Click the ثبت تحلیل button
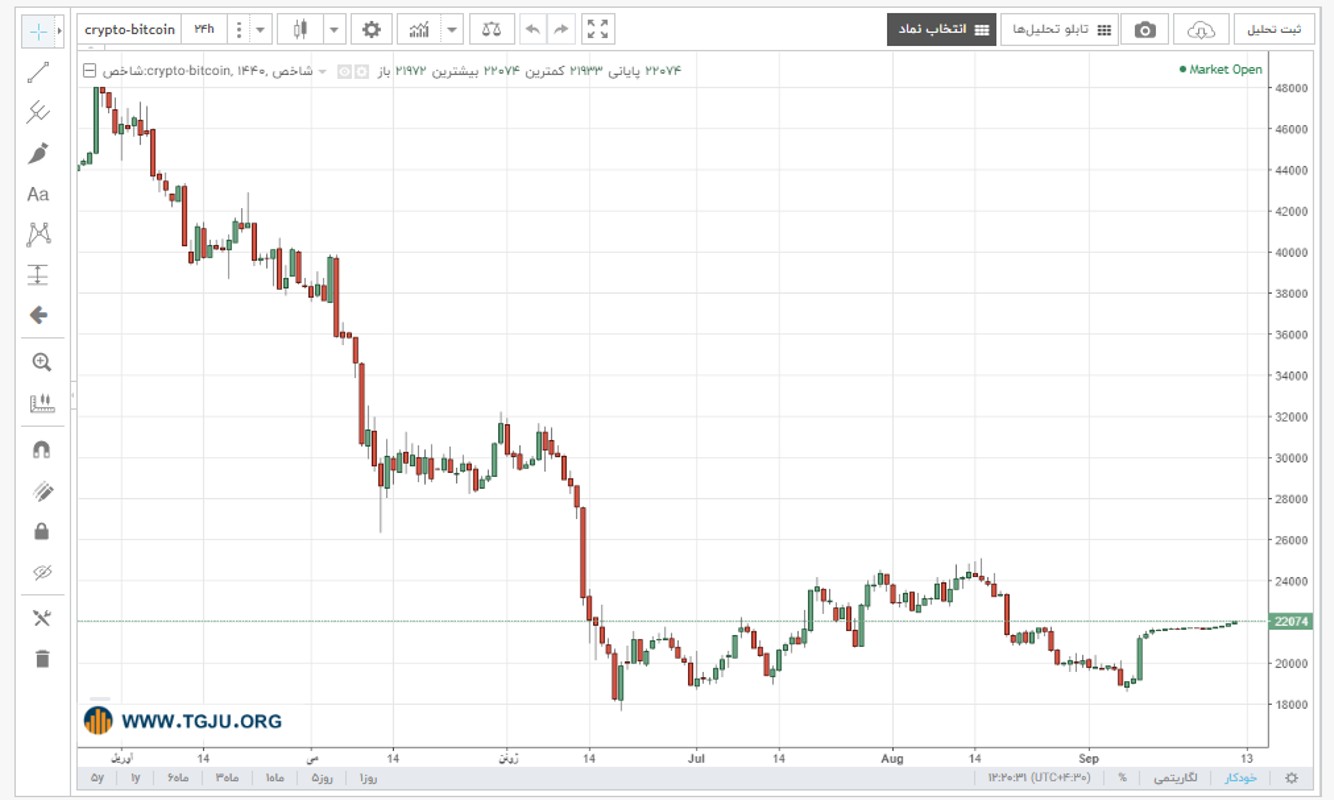The width and height of the screenshot is (1334, 800). [x=1274, y=30]
